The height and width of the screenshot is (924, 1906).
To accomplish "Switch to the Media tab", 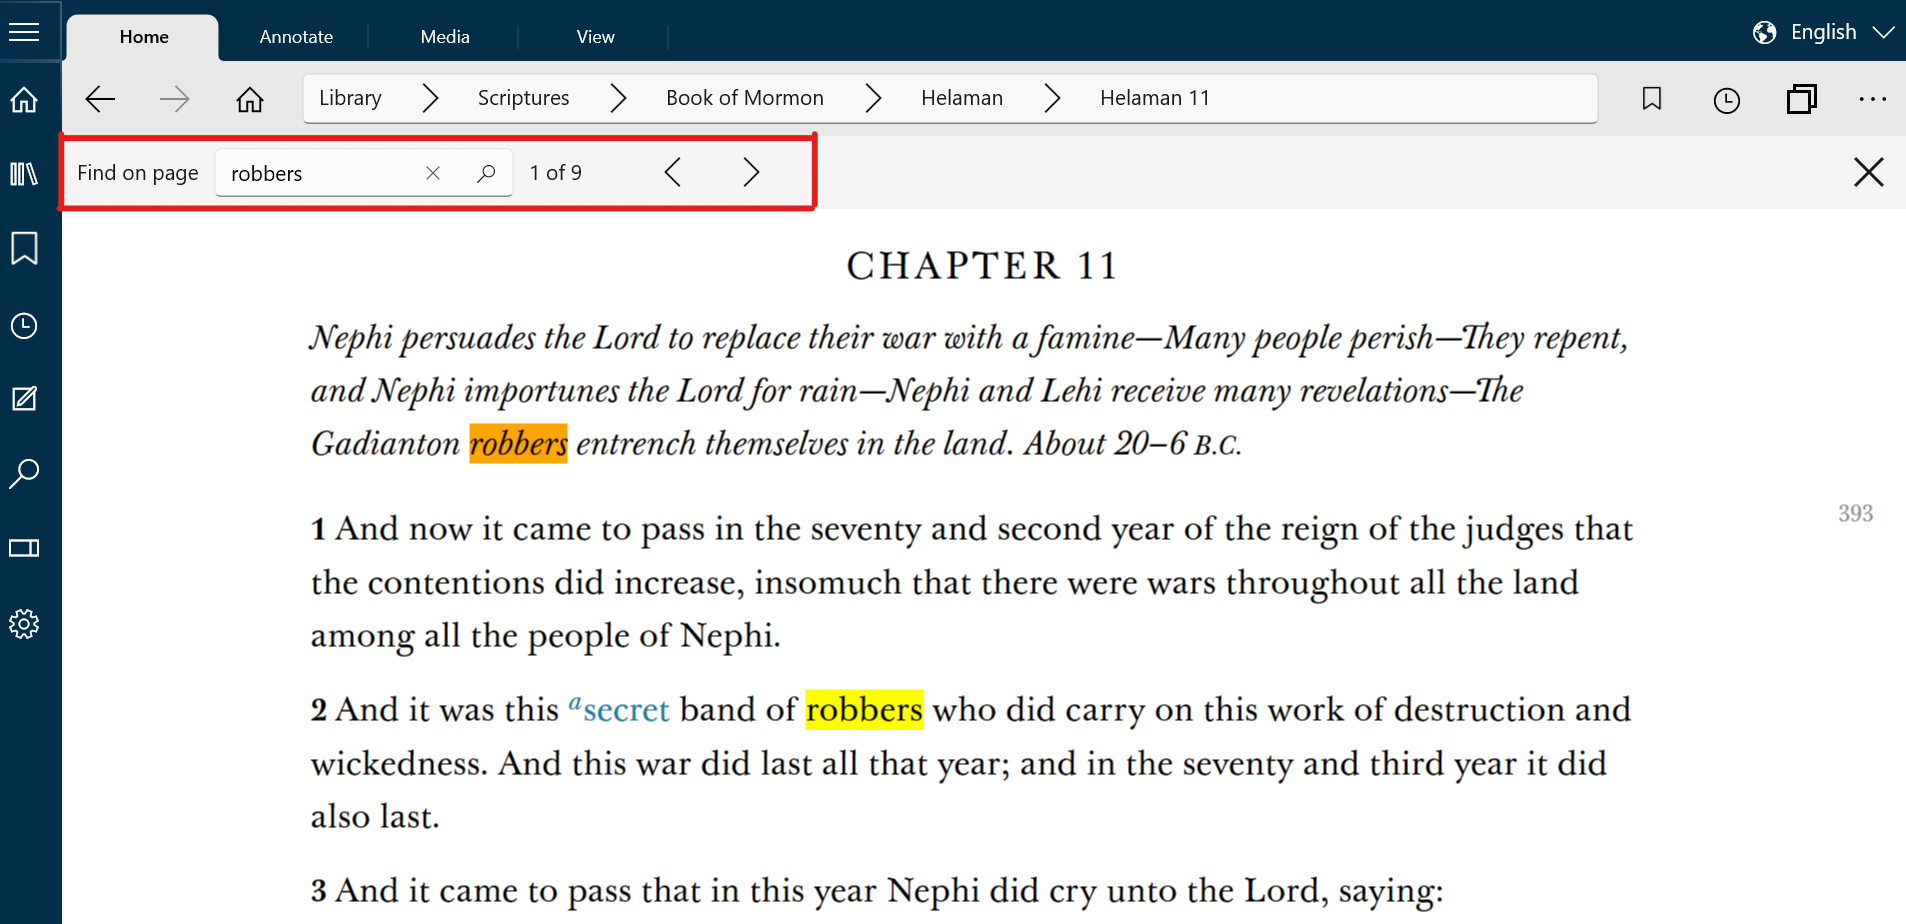I will [x=445, y=37].
